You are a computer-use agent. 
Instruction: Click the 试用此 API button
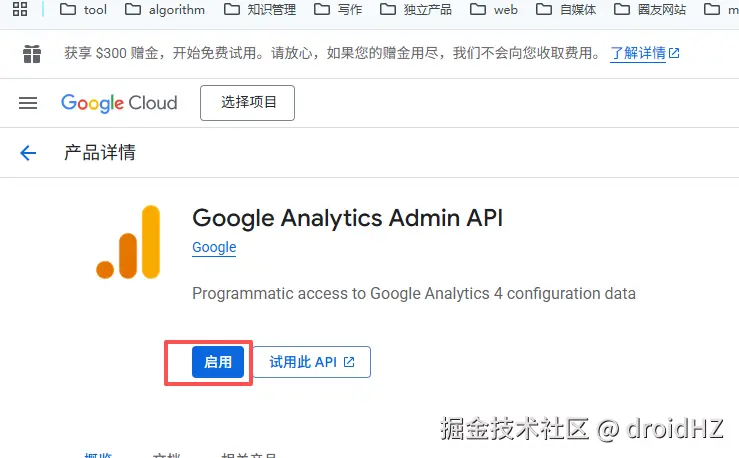(x=312, y=362)
